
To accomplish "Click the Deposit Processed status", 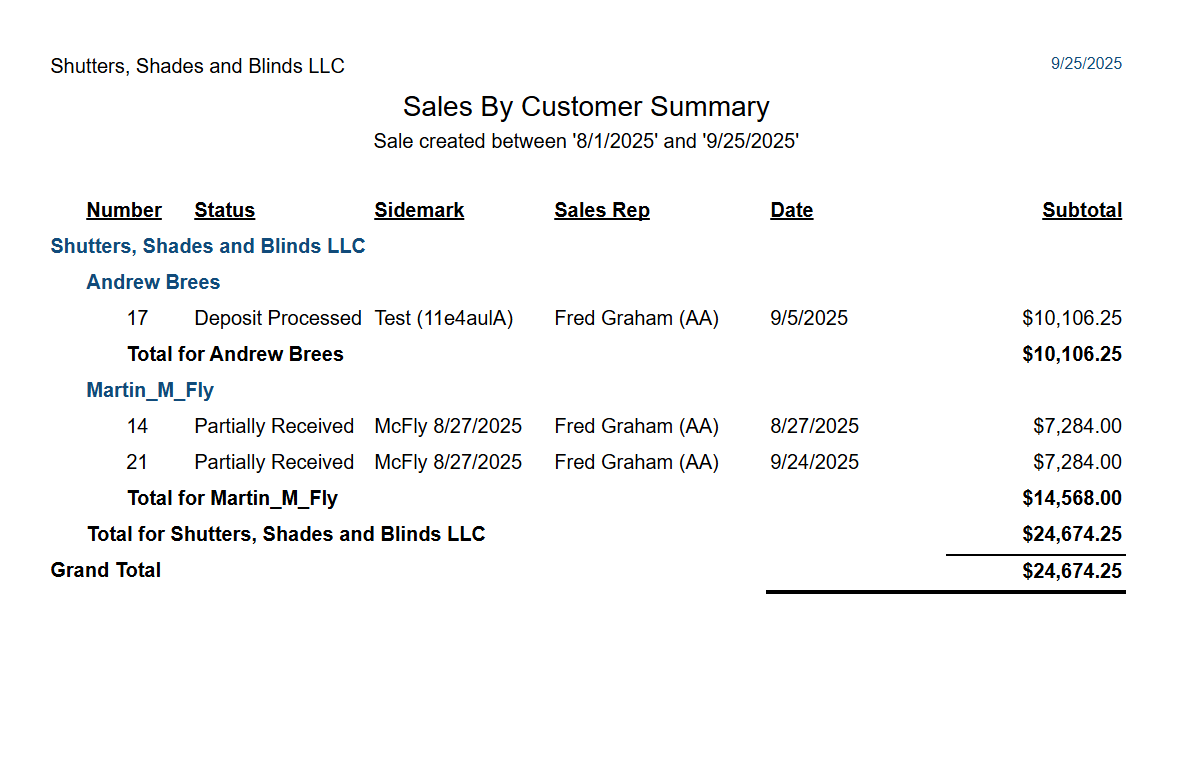I will pos(278,318).
